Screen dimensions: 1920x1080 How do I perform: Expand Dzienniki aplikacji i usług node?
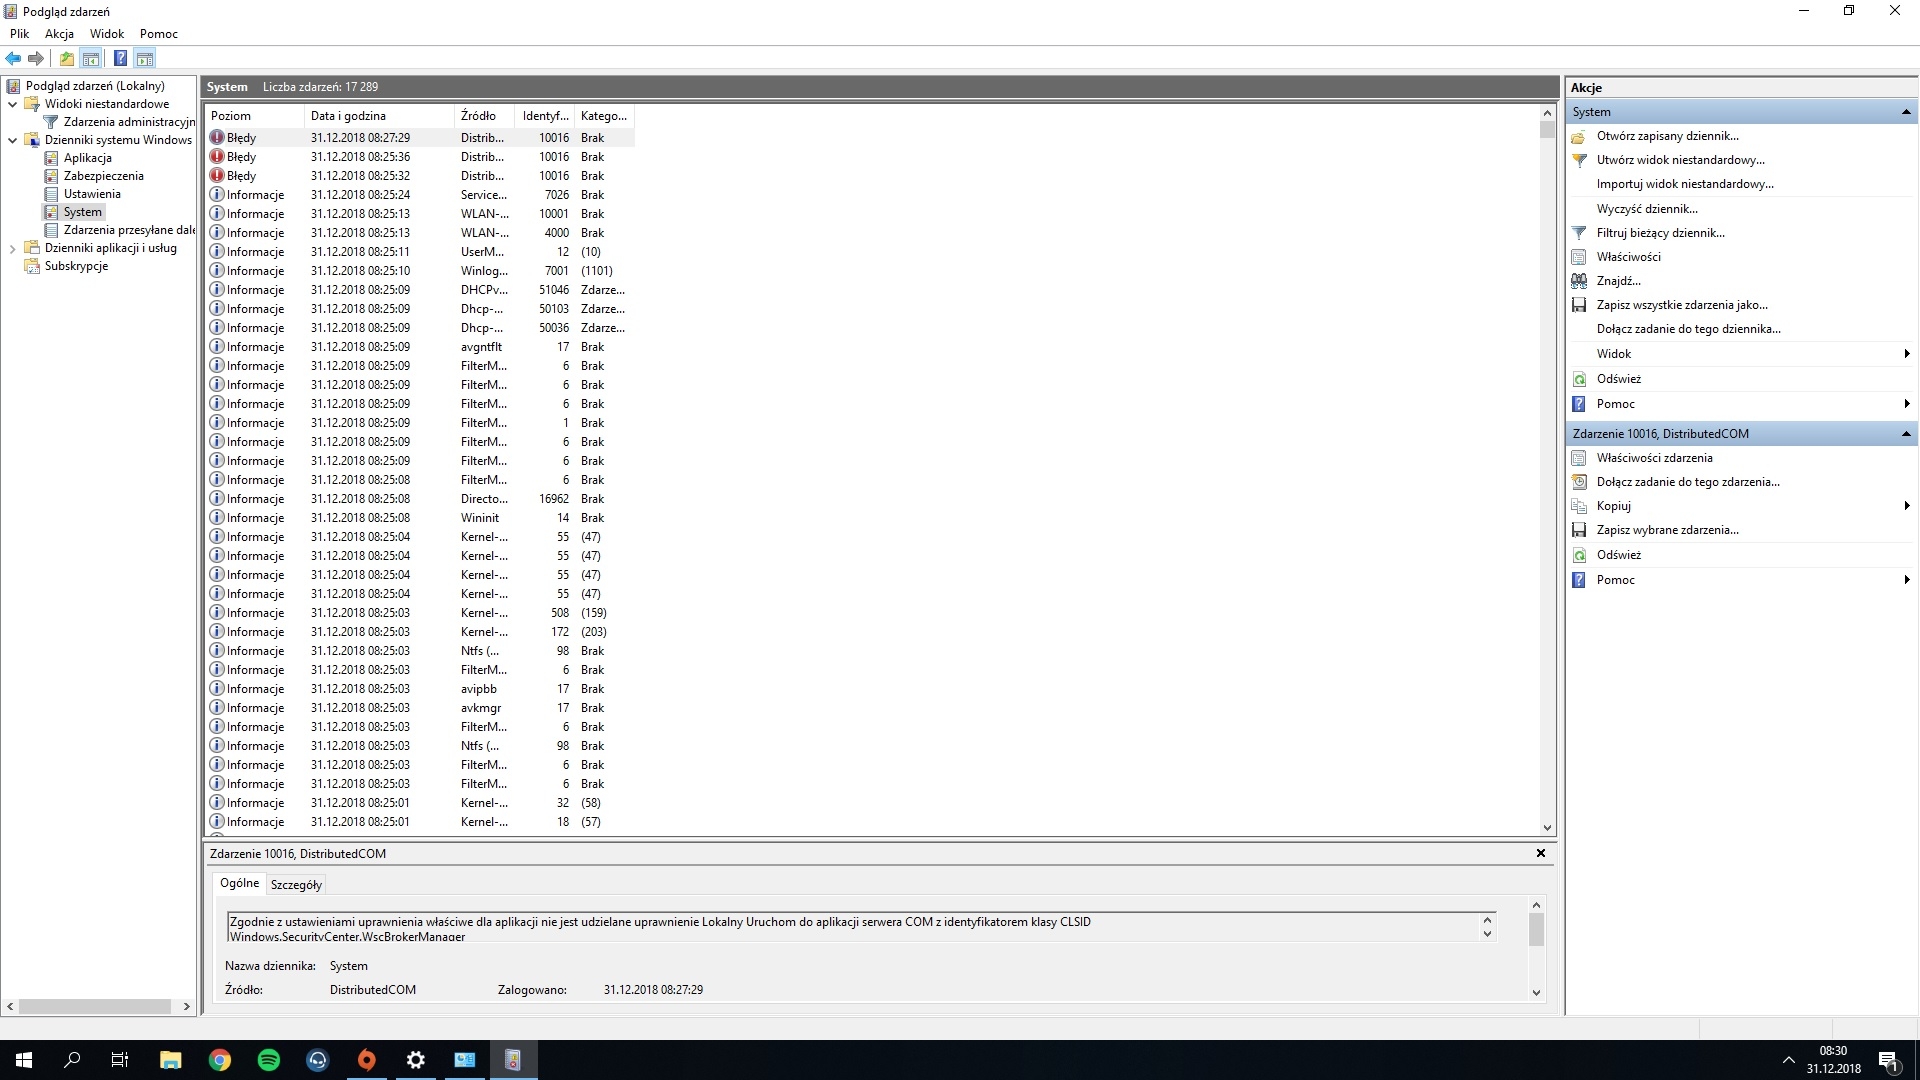[x=12, y=248]
